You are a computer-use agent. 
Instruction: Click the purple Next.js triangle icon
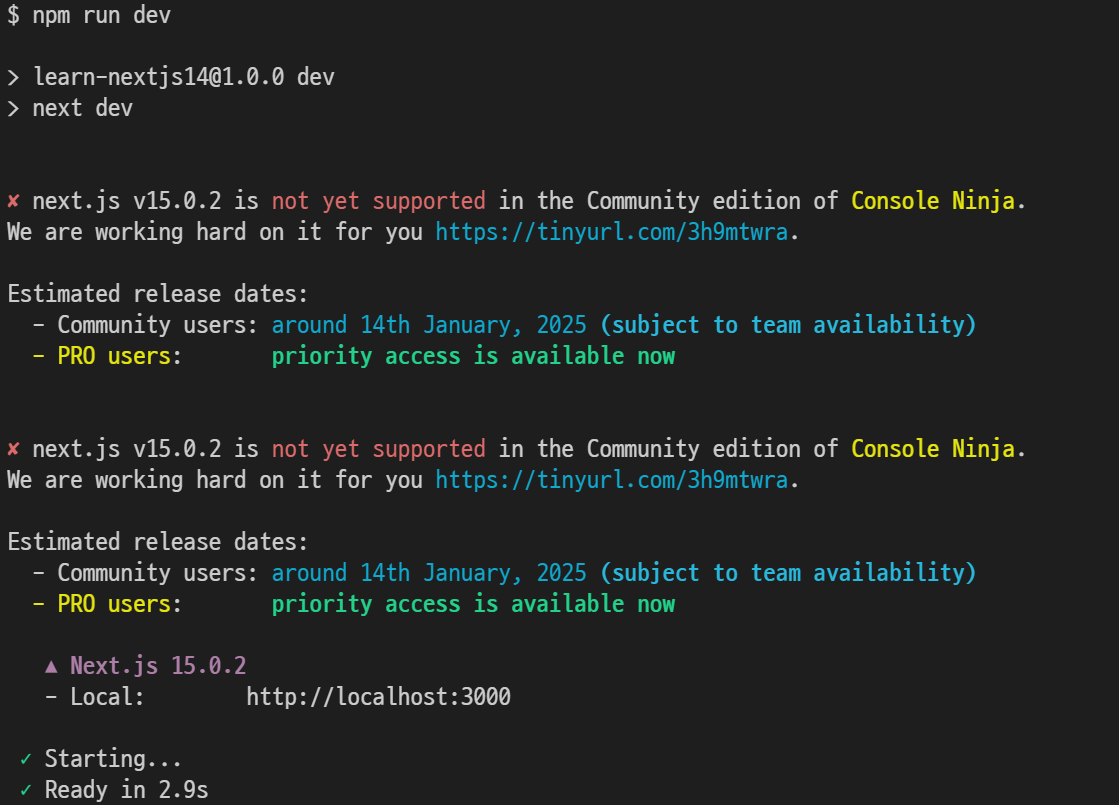click(51, 667)
